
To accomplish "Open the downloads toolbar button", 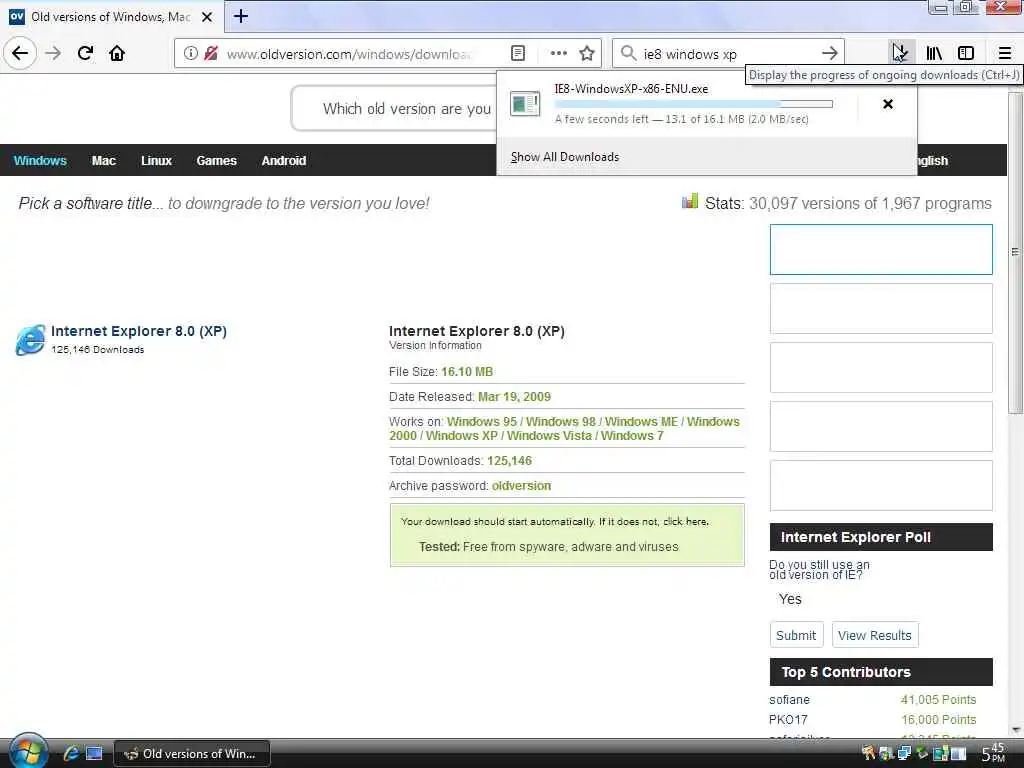I will pyautogui.click(x=900, y=53).
